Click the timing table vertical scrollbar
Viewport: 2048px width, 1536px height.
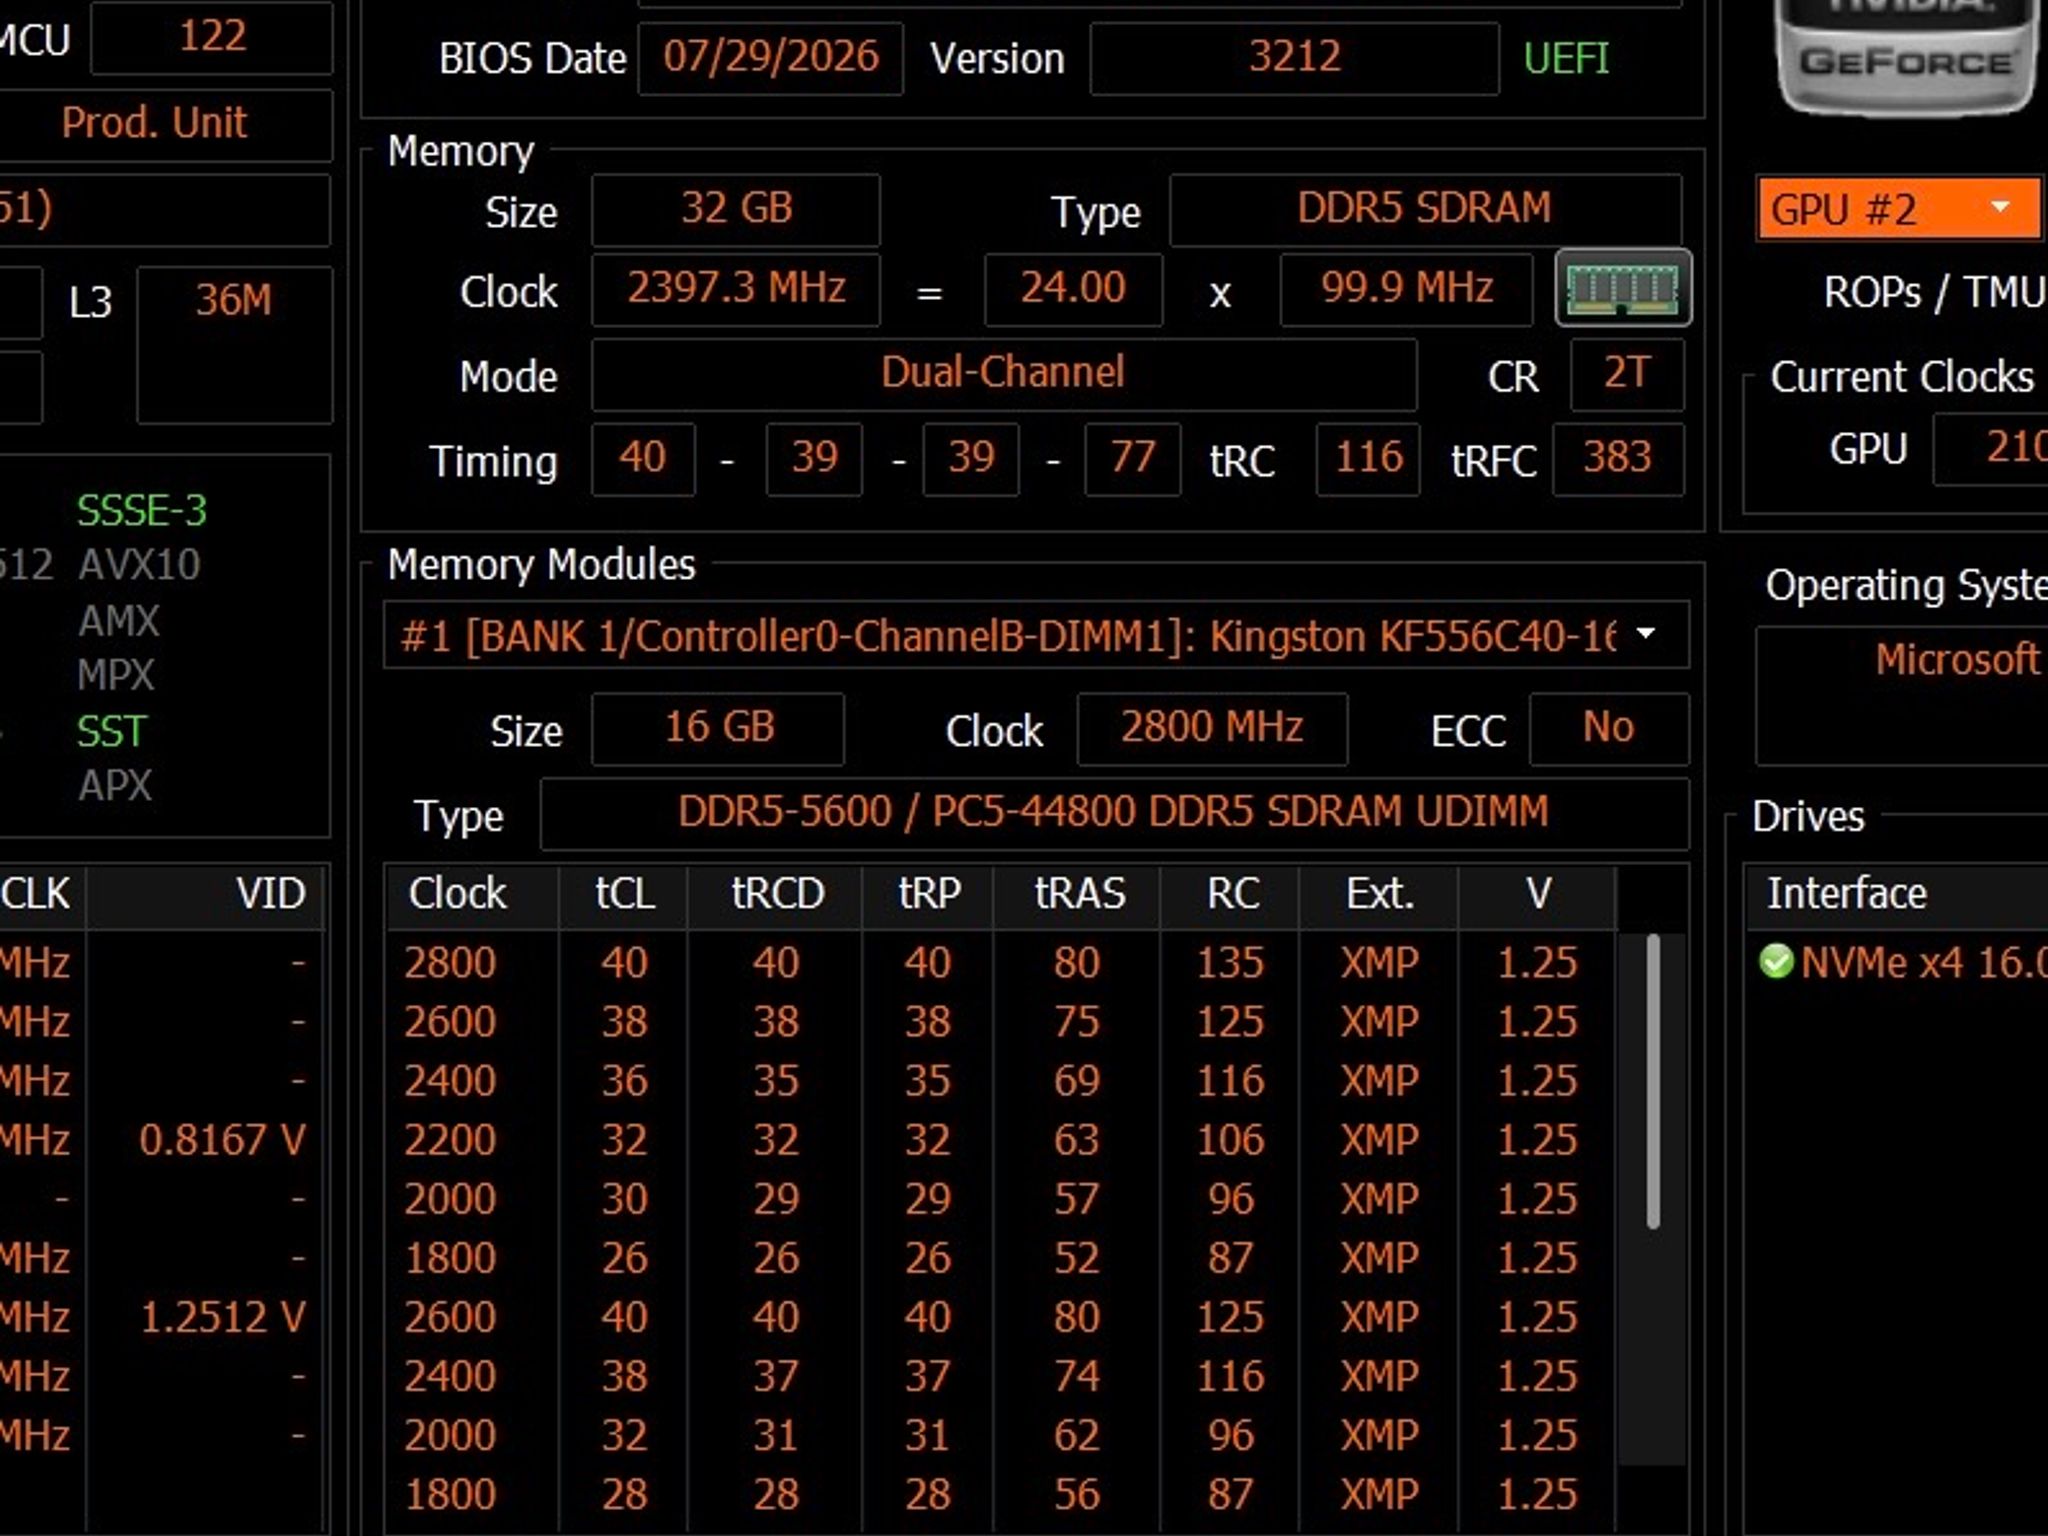1653,1080
